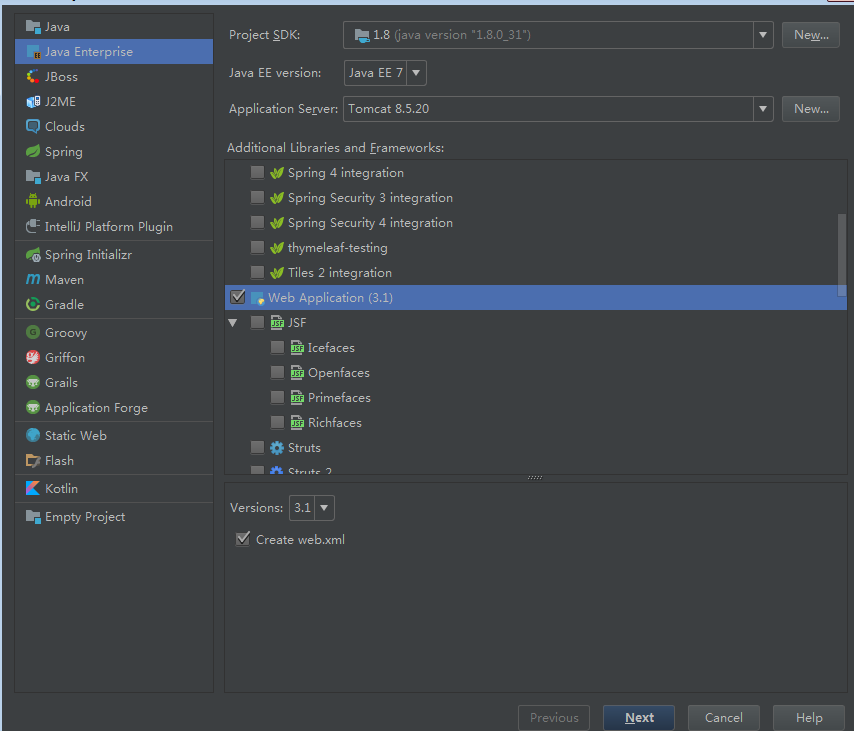This screenshot has height=731, width=854.
Task: Select the Empty Project icon
Action: (x=33, y=516)
